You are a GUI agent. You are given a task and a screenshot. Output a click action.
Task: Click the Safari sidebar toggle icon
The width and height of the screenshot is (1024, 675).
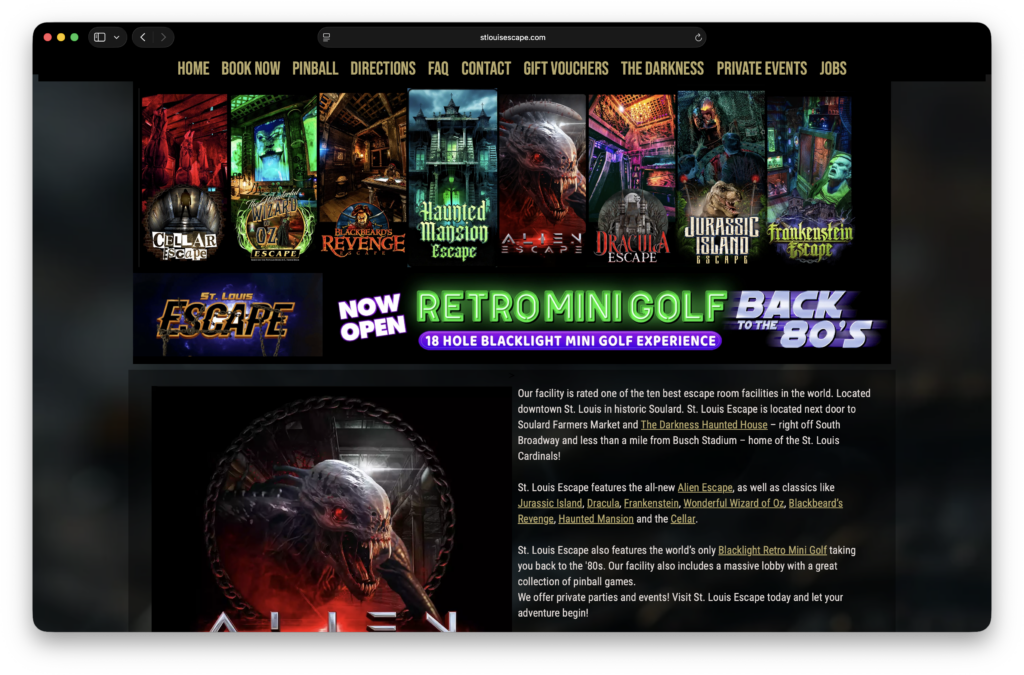100,37
